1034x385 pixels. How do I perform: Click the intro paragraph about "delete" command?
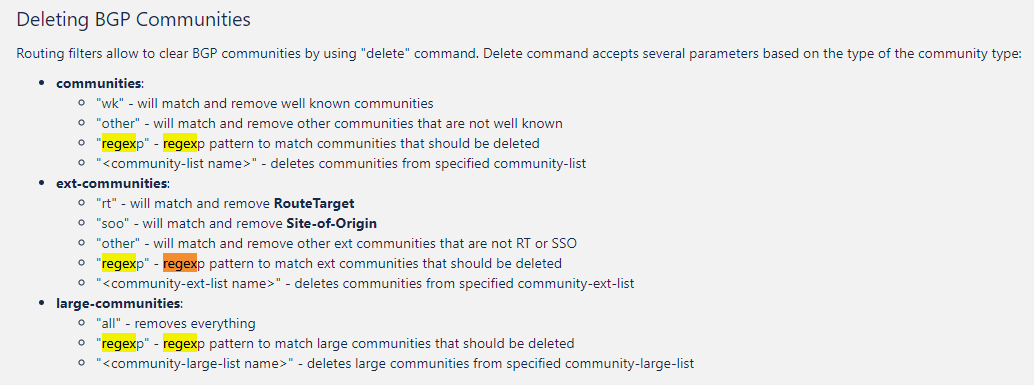click(519, 54)
